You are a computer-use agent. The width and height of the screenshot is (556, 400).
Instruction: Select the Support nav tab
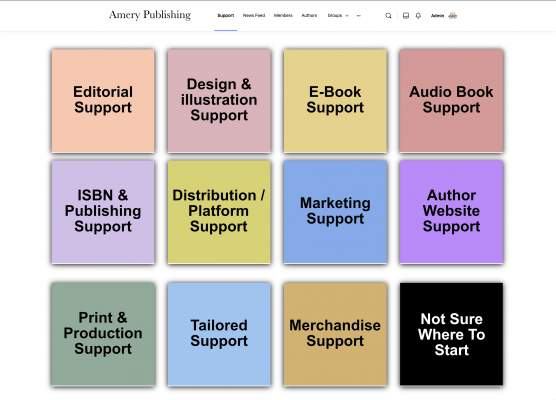[226, 16]
